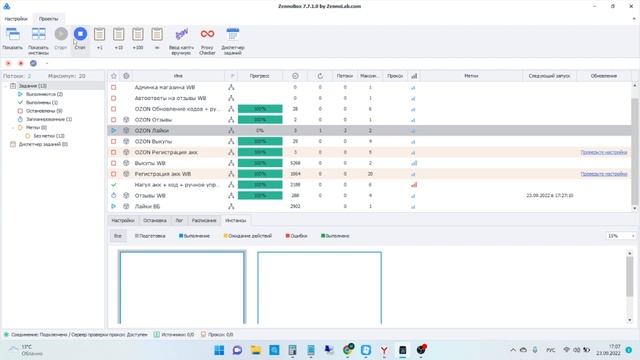Click task list vertical scrollbar
Viewport: 640px width, 360px height.
click(x=634, y=151)
